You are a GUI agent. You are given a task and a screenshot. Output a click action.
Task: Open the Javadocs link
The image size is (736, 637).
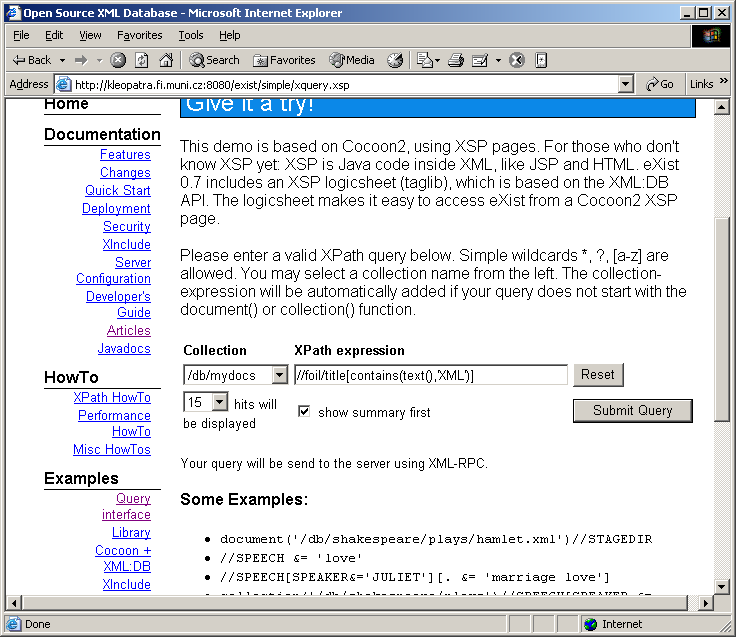124,349
